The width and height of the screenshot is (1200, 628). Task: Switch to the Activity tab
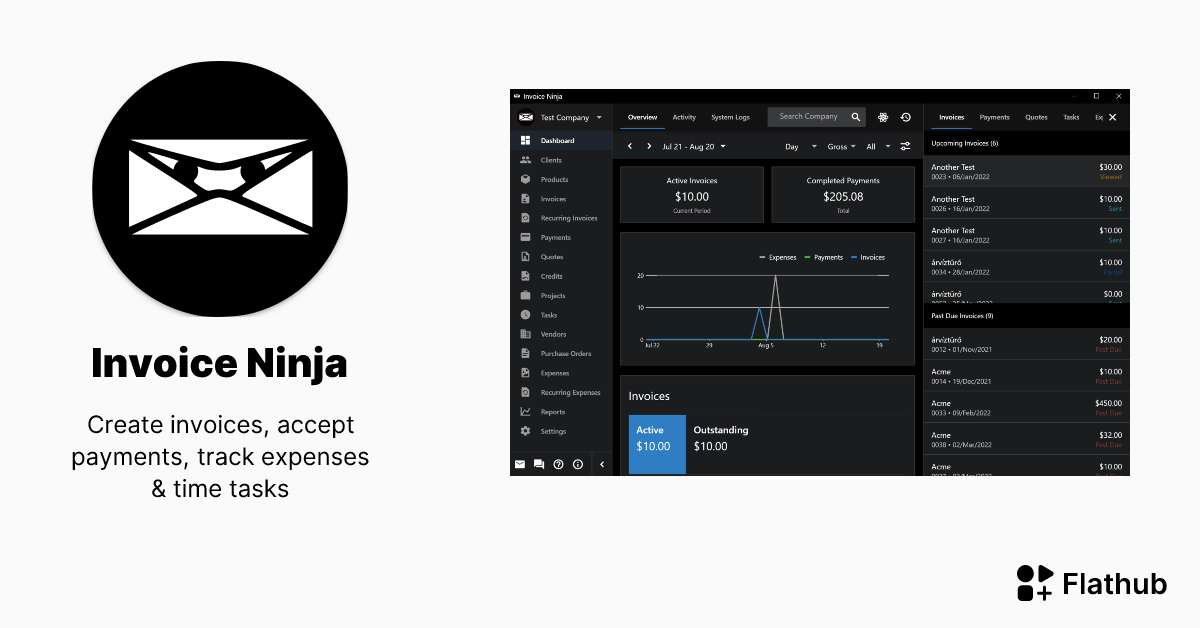point(684,117)
